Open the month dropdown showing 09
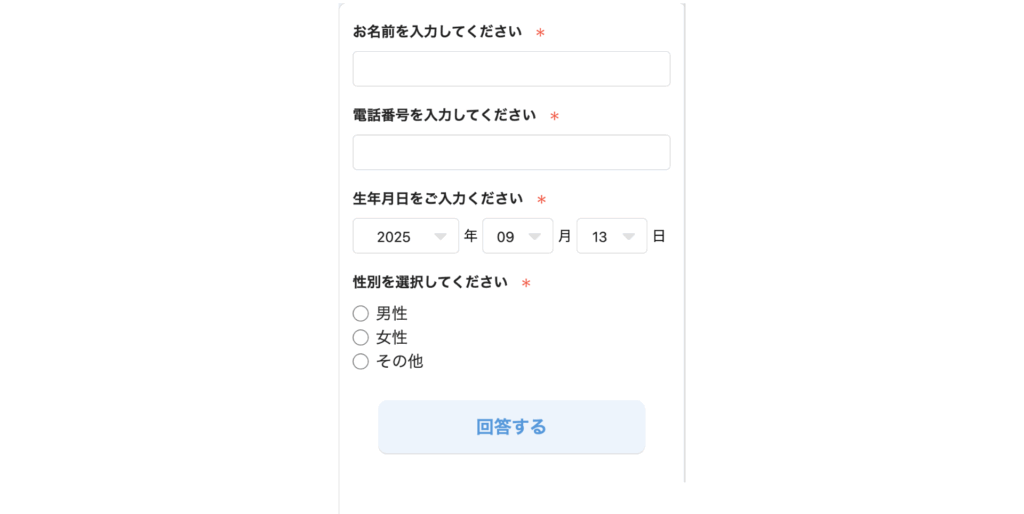Image resolution: width=1024 pixels, height=514 pixels. point(517,236)
